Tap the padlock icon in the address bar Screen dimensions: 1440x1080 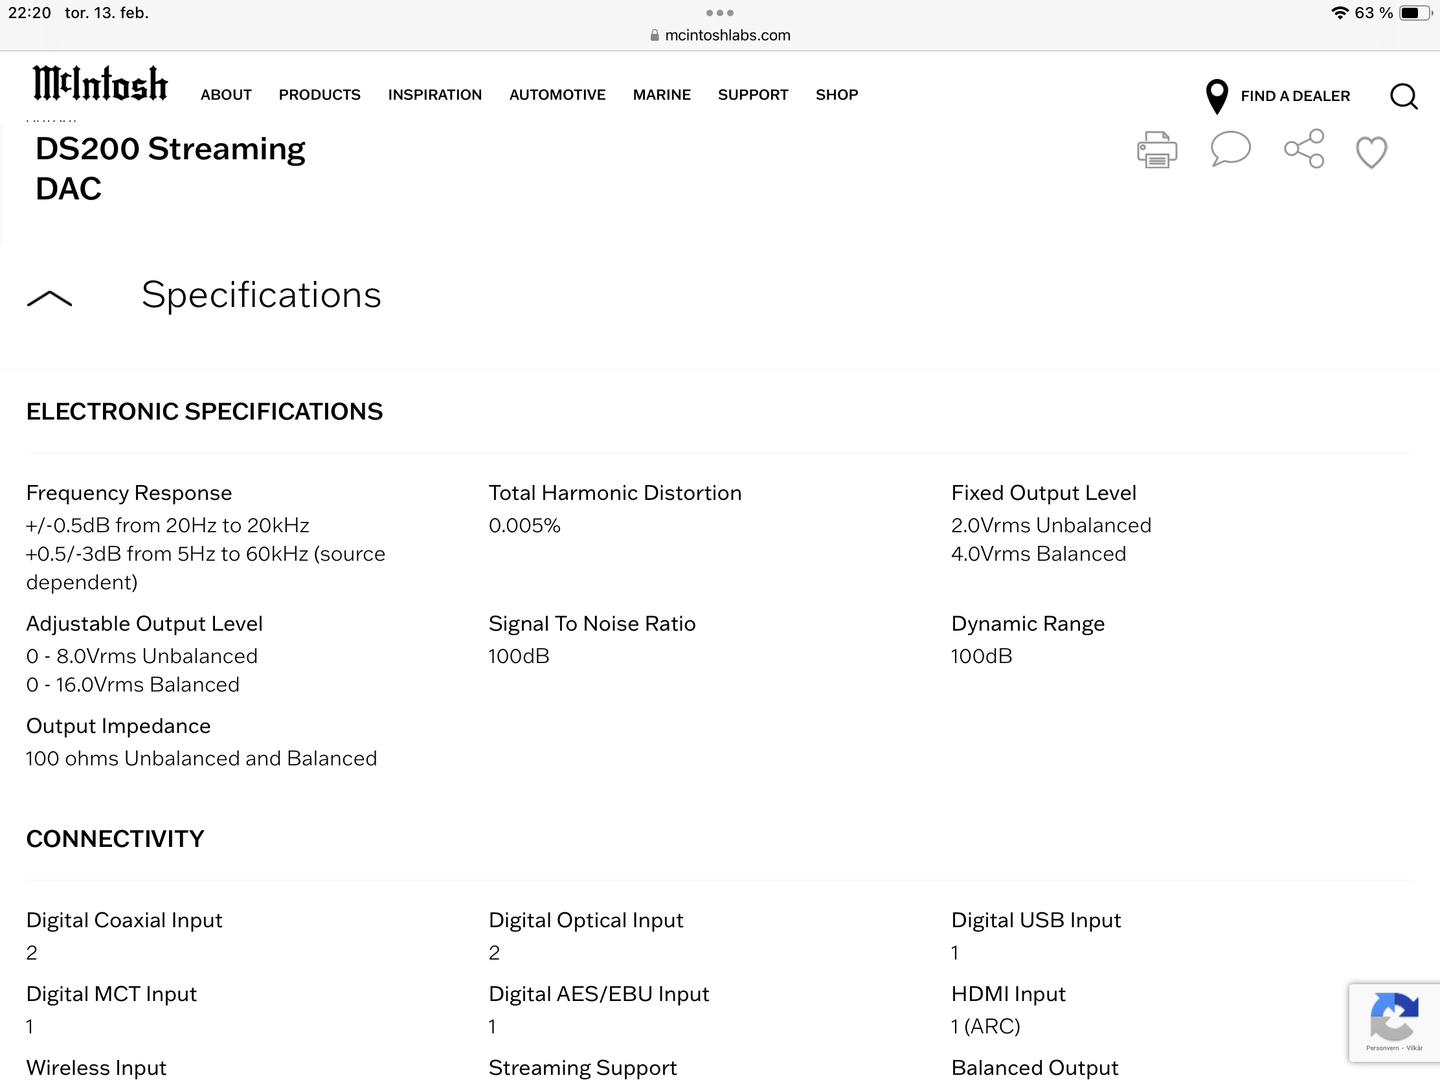(x=655, y=35)
